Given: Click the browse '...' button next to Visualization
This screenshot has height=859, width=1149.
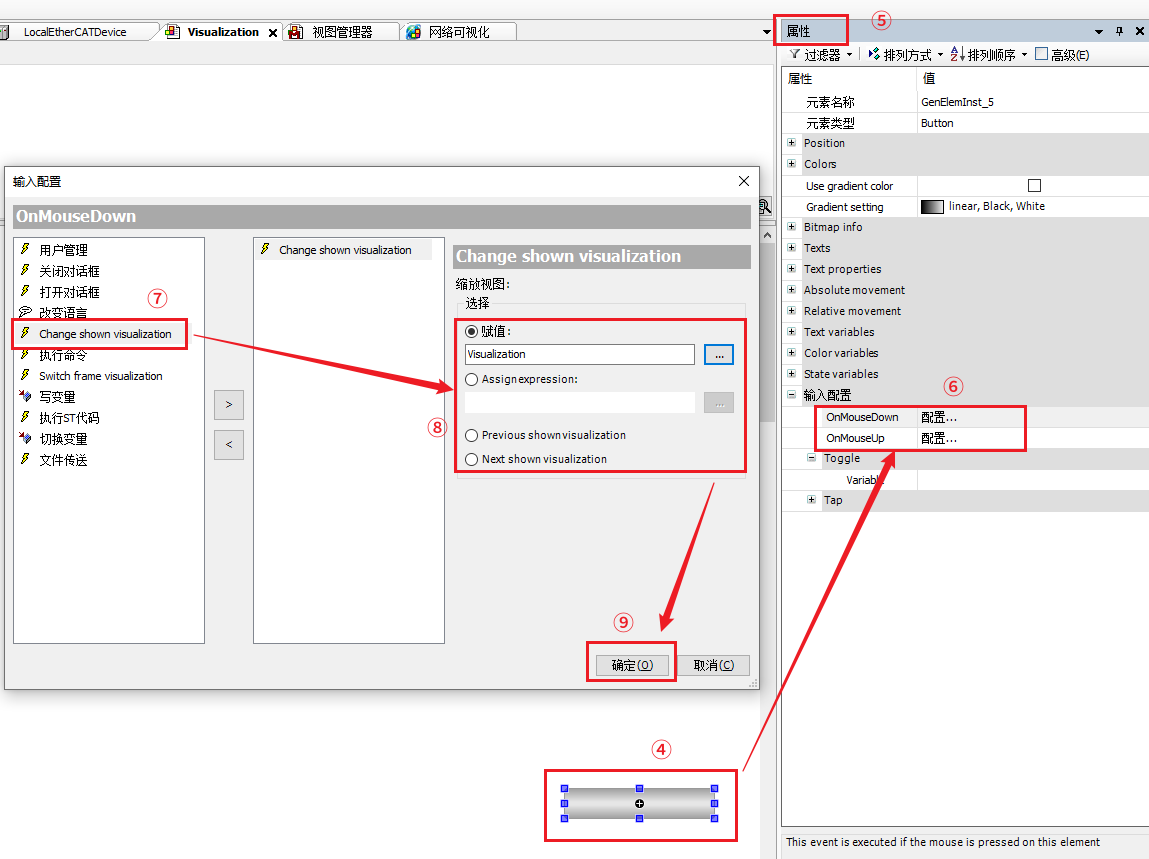Looking at the screenshot, I should [718, 354].
